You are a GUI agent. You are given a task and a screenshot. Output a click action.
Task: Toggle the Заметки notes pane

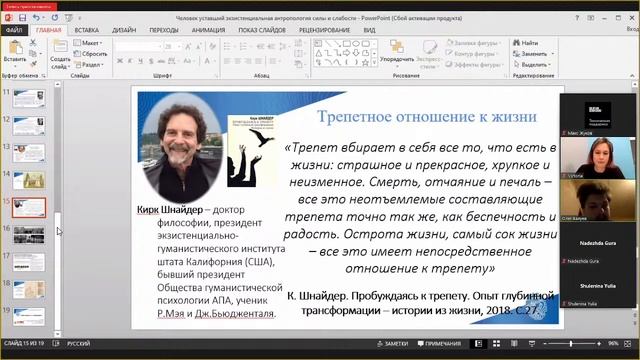pos(393,344)
